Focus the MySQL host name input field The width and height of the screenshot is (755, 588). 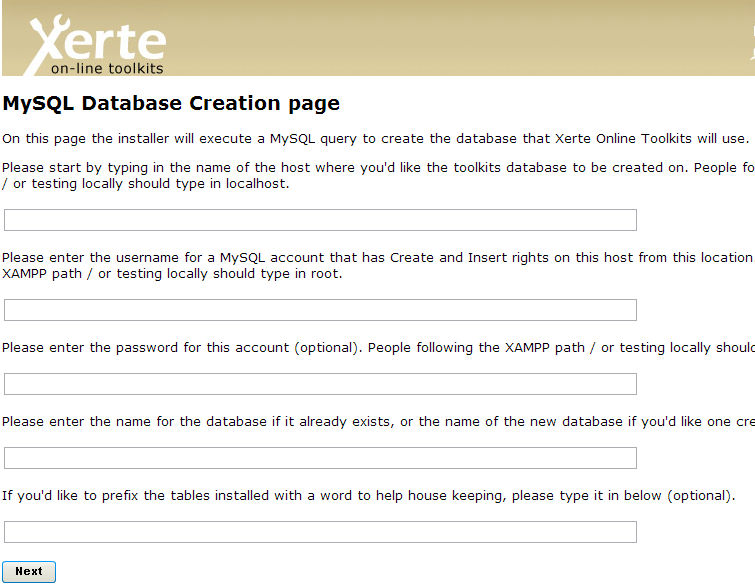tap(320, 220)
